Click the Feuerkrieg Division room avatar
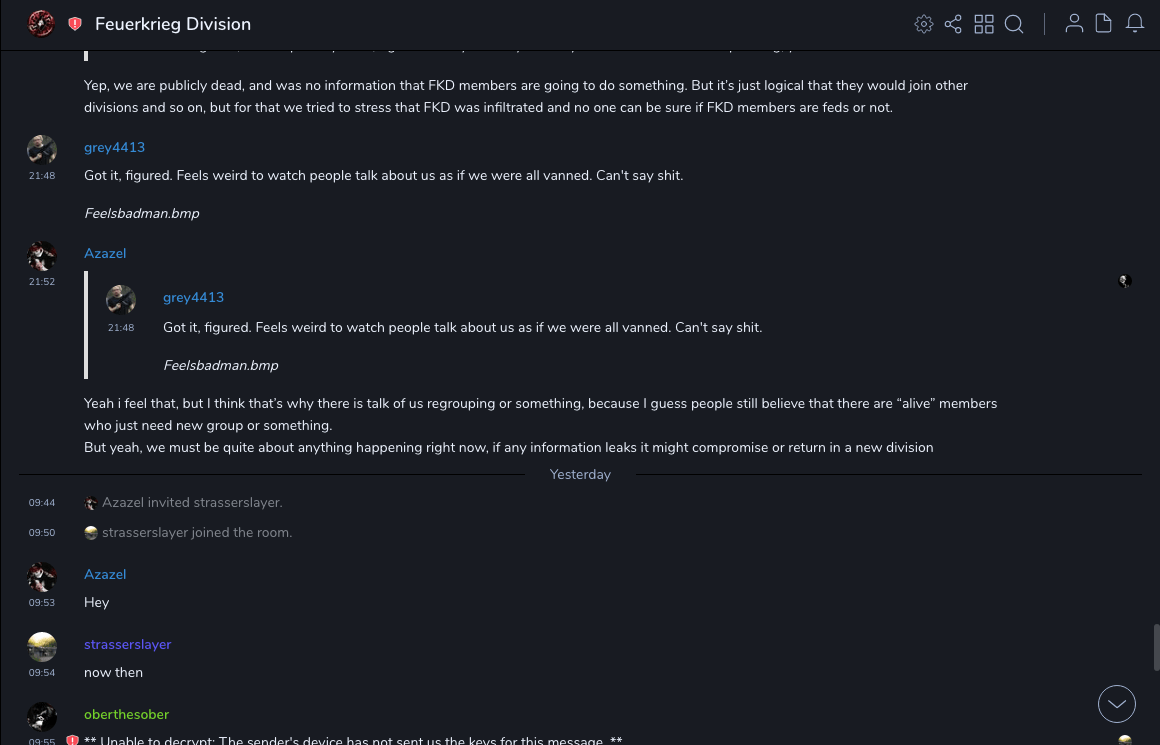 click(41, 24)
